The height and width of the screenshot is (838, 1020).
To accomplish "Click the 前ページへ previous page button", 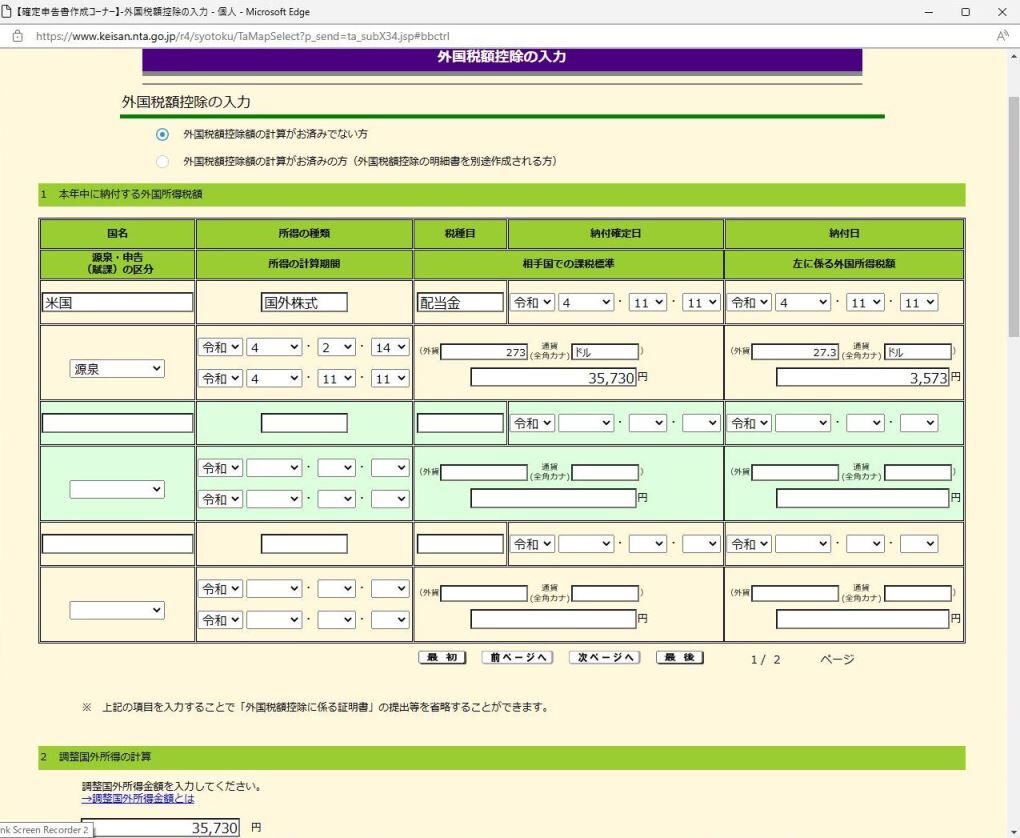I will tap(518, 658).
